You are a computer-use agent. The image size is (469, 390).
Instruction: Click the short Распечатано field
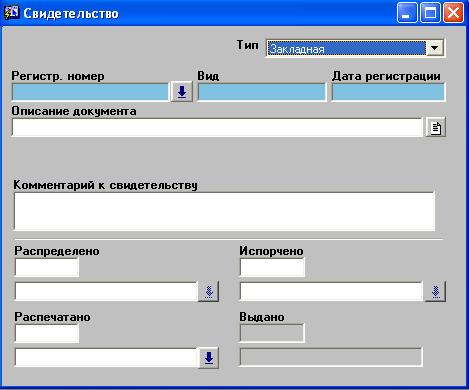tap(47, 333)
